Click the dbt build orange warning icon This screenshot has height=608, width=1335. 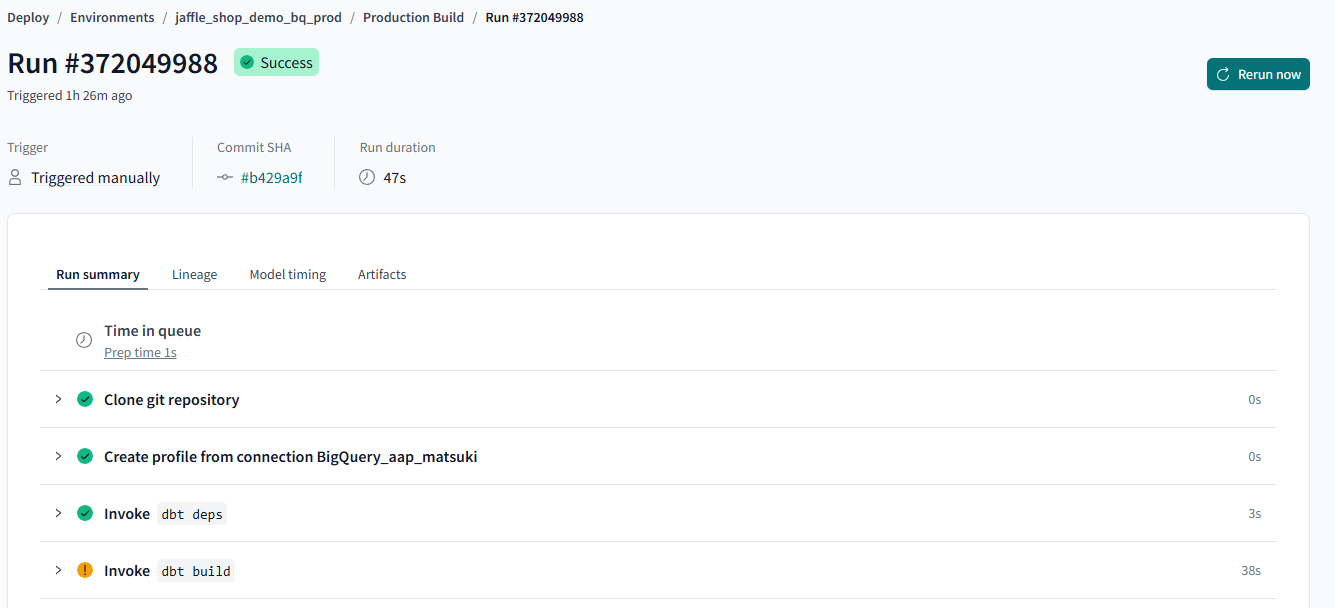(85, 570)
